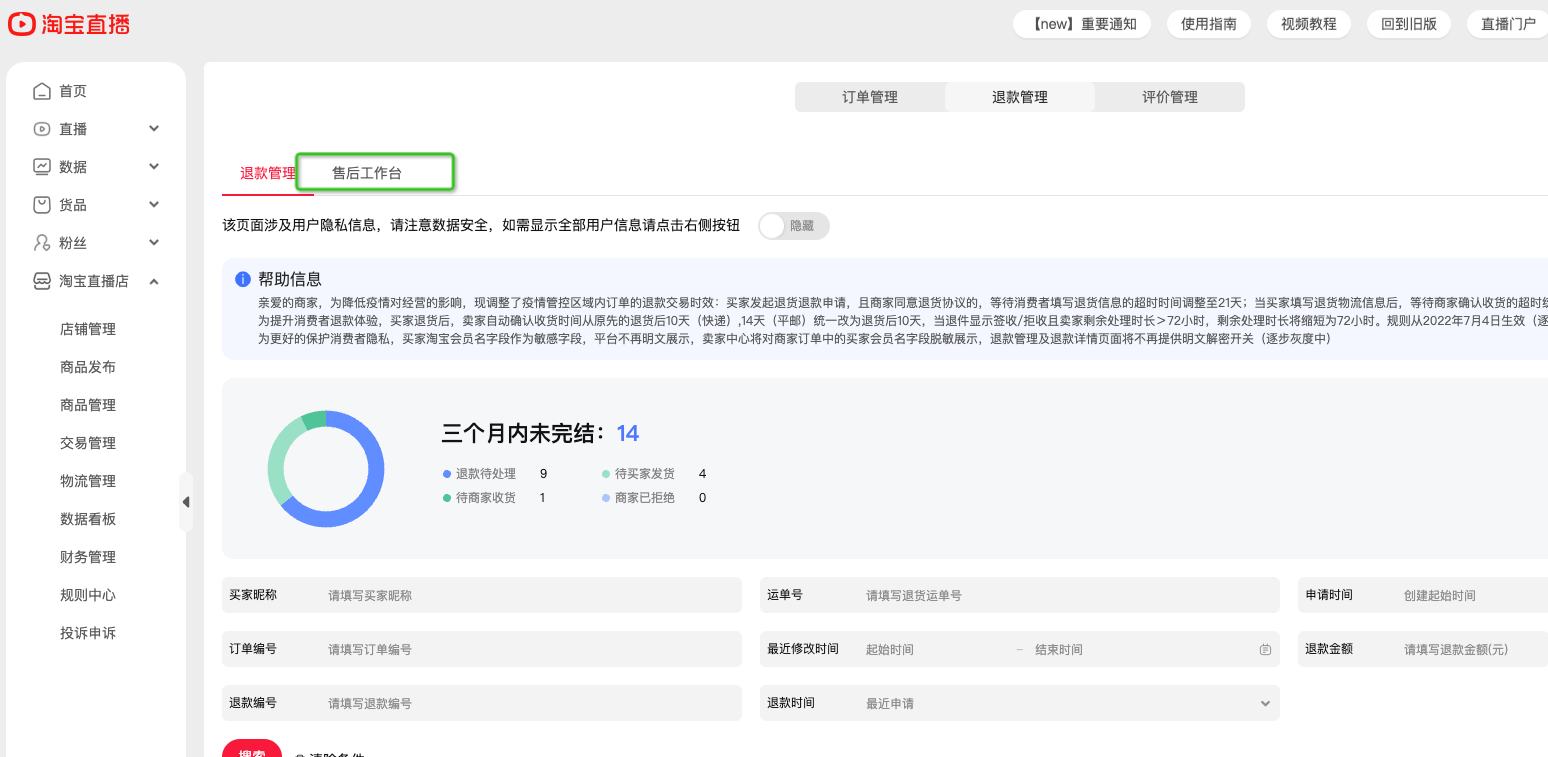Select the 退款管理 red sub-tab
The image size is (1548, 757).
(x=267, y=173)
